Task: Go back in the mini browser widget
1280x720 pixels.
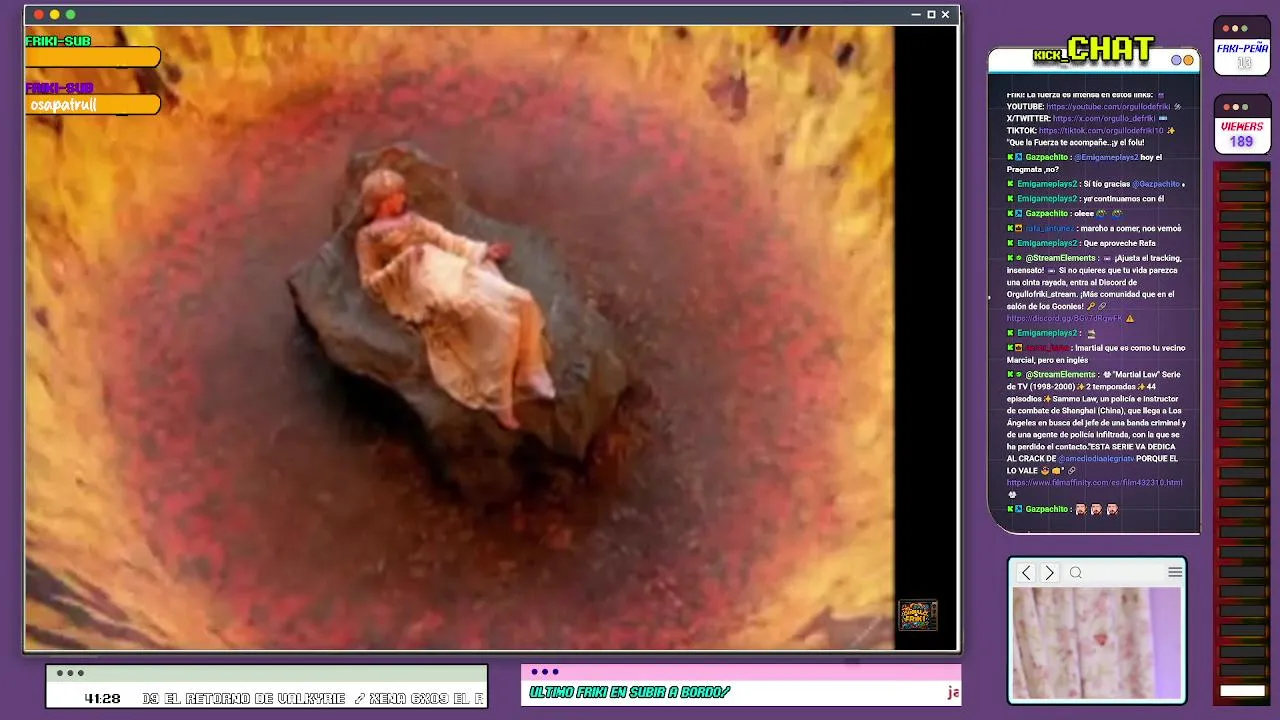Action: point(1026,573)
